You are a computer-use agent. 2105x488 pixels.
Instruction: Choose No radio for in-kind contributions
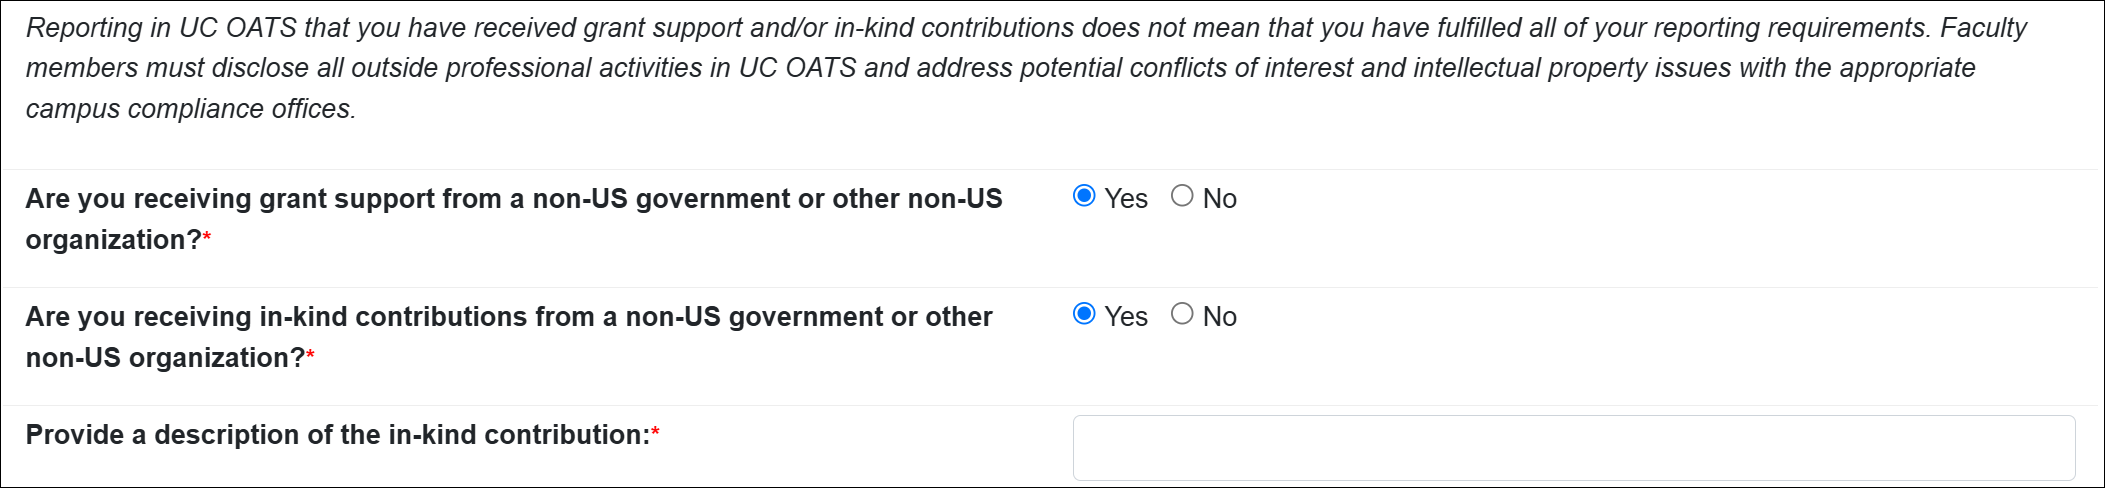coord(1182,314)
